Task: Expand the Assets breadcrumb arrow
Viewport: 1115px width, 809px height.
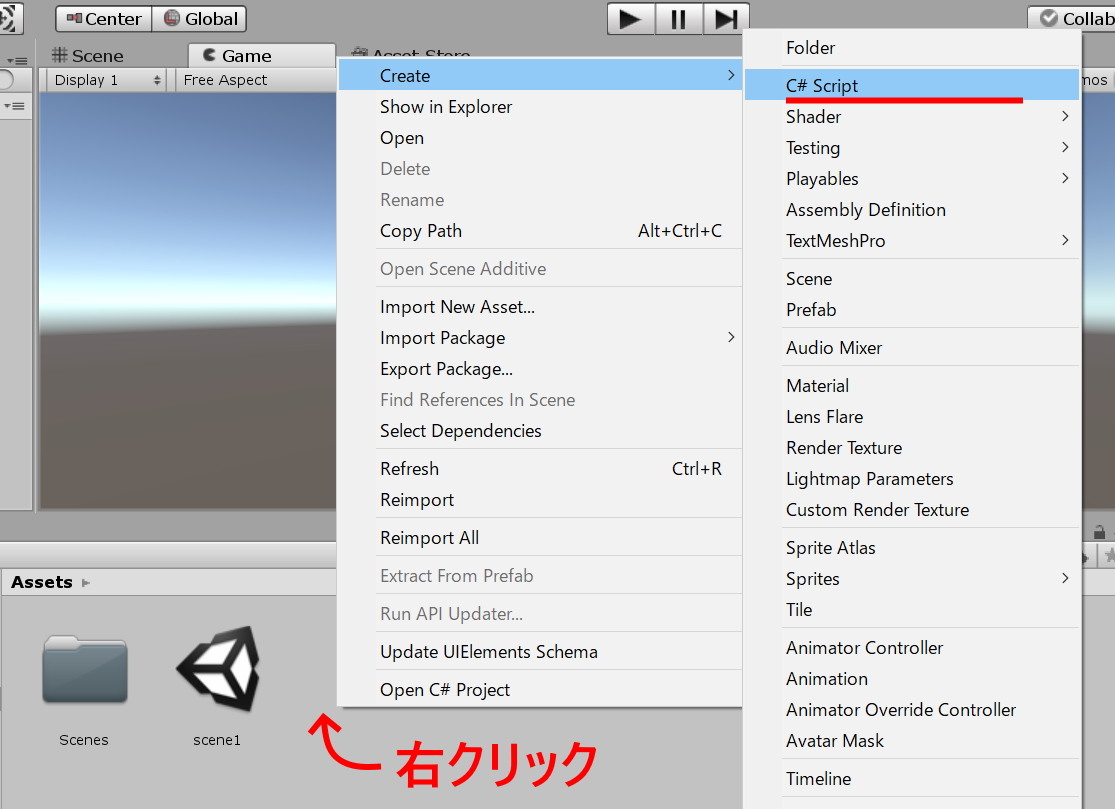Action: pos(86,583)
